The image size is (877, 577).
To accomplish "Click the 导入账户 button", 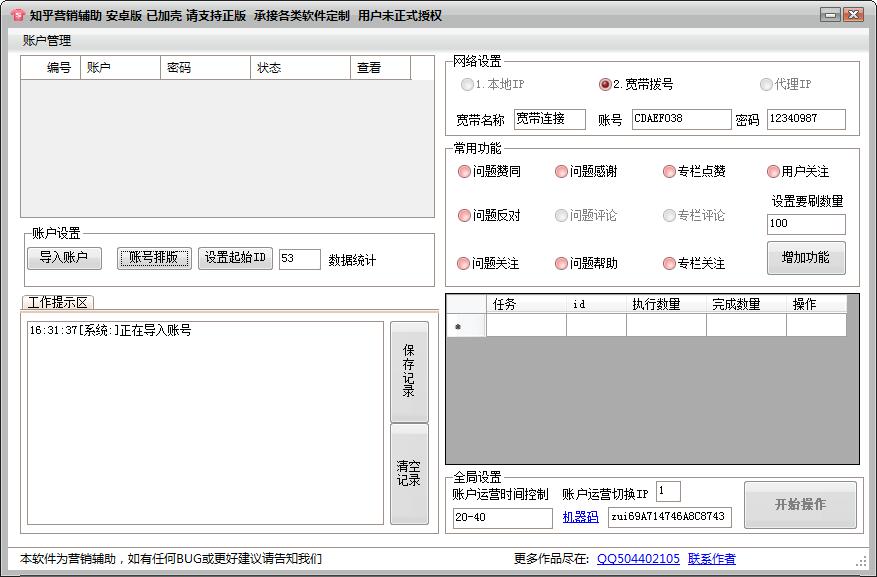I will pos(64,258).
